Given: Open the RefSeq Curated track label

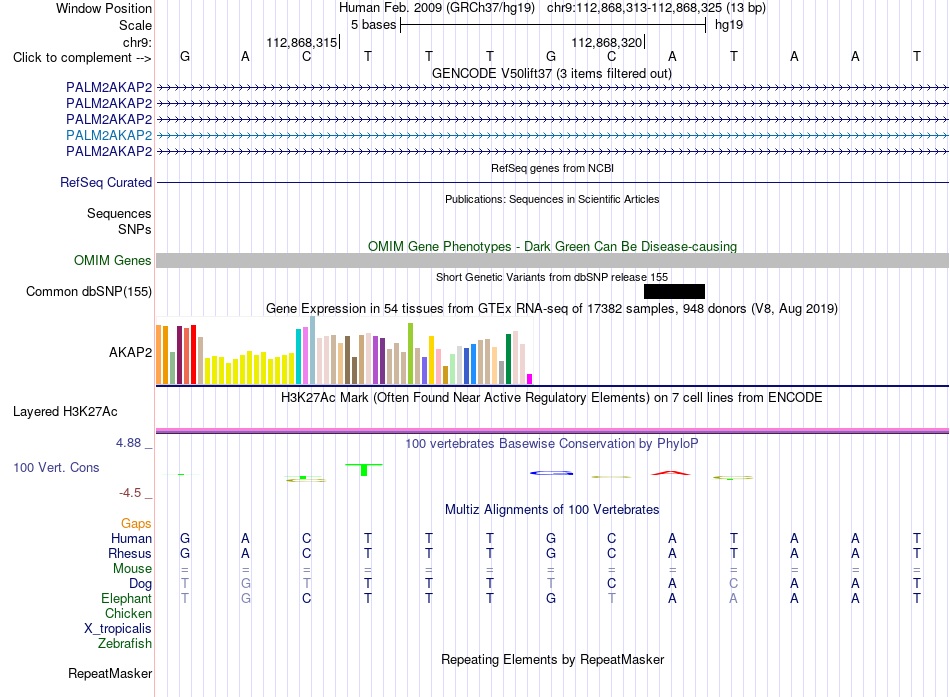Looking at the screenshot, I should (x=106, y=182).
